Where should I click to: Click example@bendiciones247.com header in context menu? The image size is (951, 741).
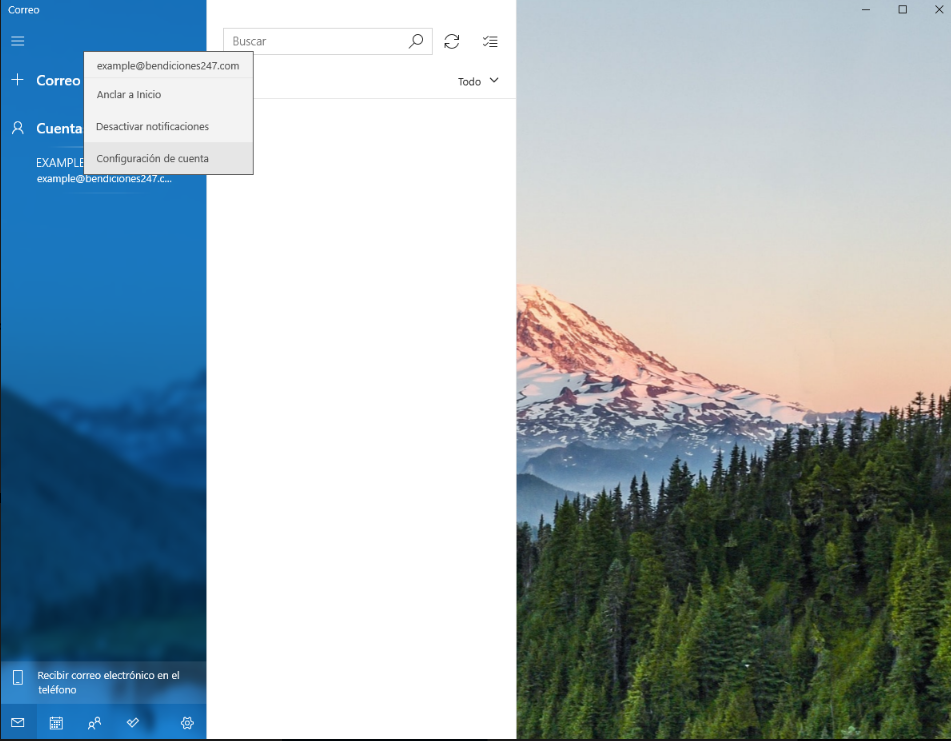point(168,65)
